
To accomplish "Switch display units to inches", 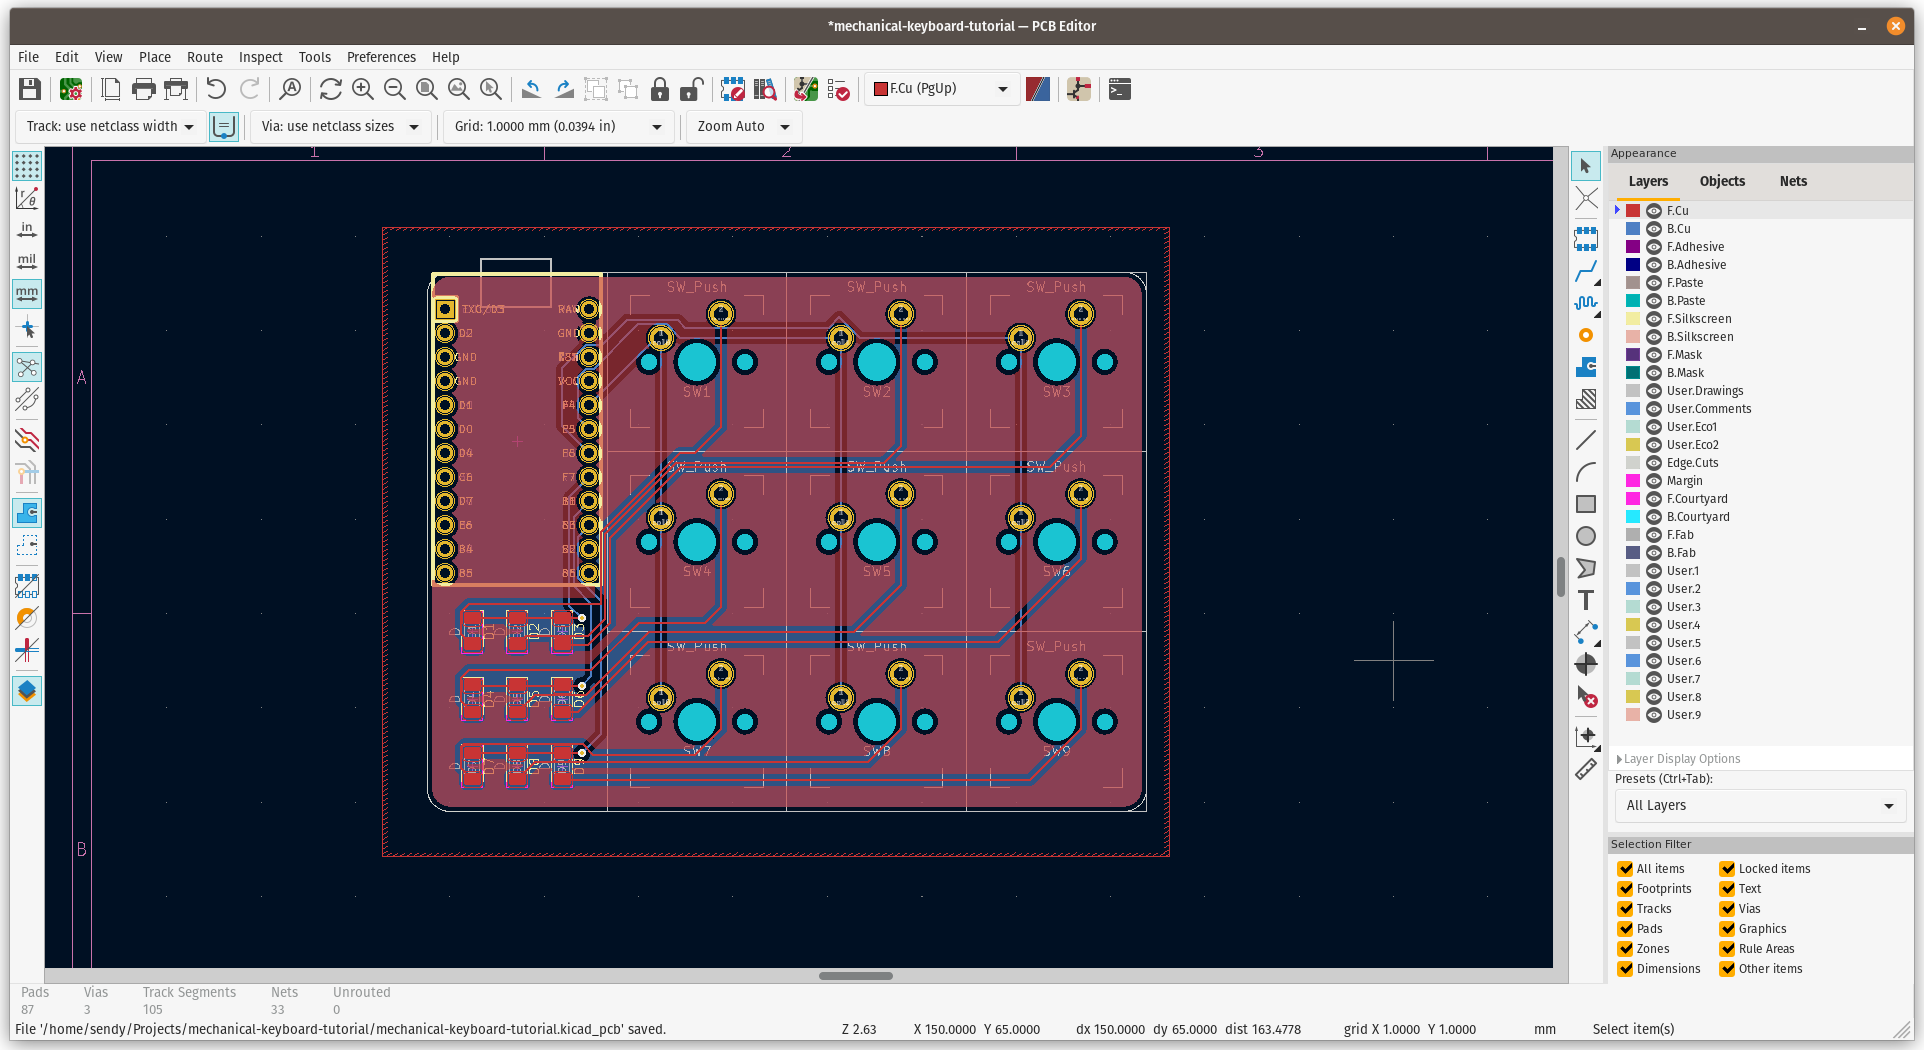I will coord(27,229).
